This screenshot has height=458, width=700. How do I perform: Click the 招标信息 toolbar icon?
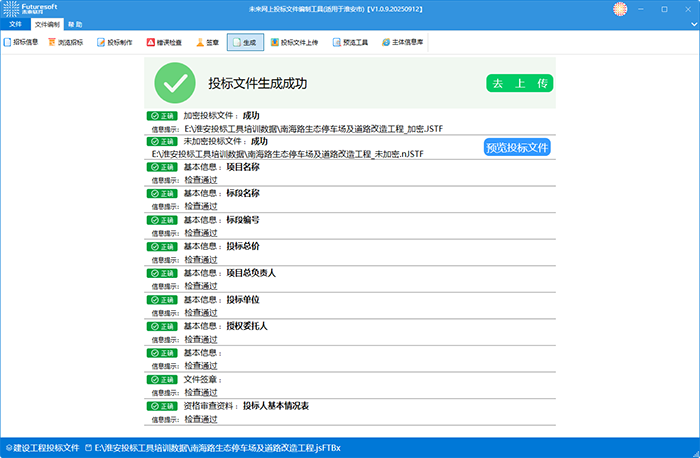pyautogui.click(x=22, y=43)
